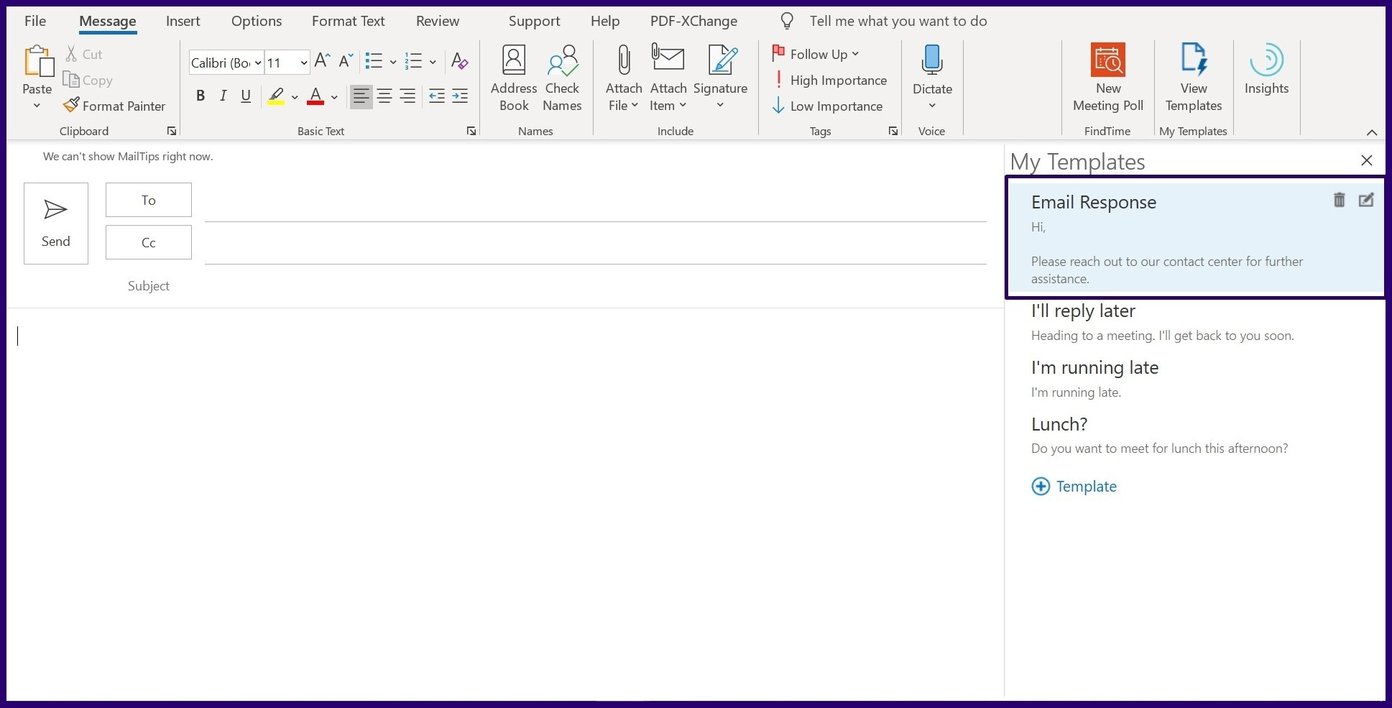Toggle bold formatting
The image size is (1392, 708).
199,96
